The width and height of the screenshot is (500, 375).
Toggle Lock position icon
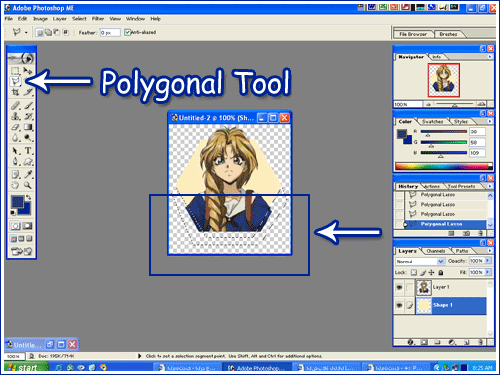(x=431, y=273)
